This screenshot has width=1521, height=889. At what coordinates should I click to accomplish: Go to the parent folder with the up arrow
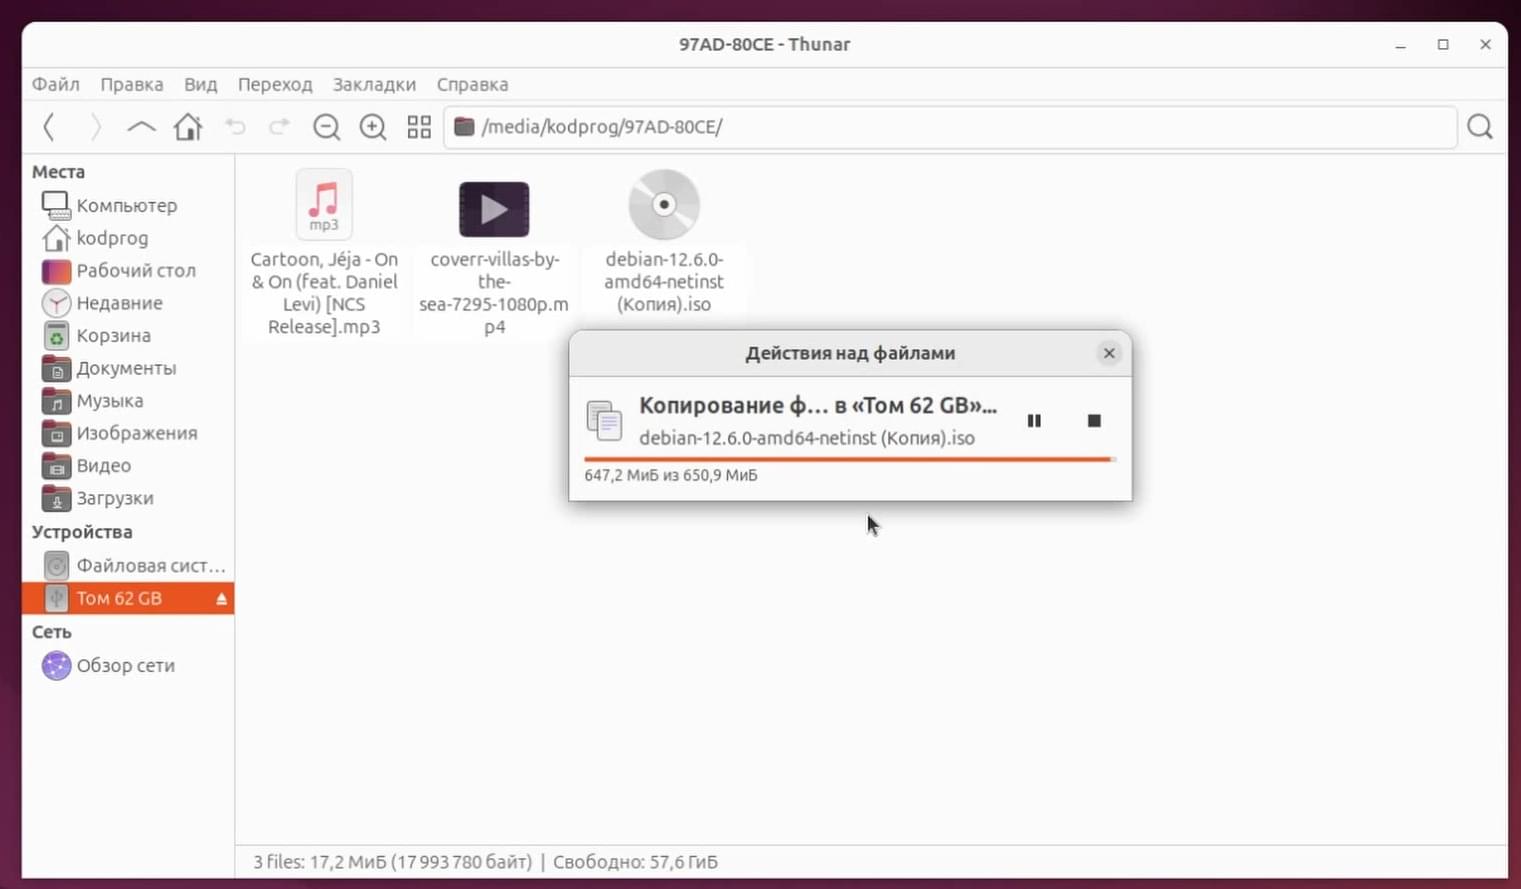click(x=141, y=127)
